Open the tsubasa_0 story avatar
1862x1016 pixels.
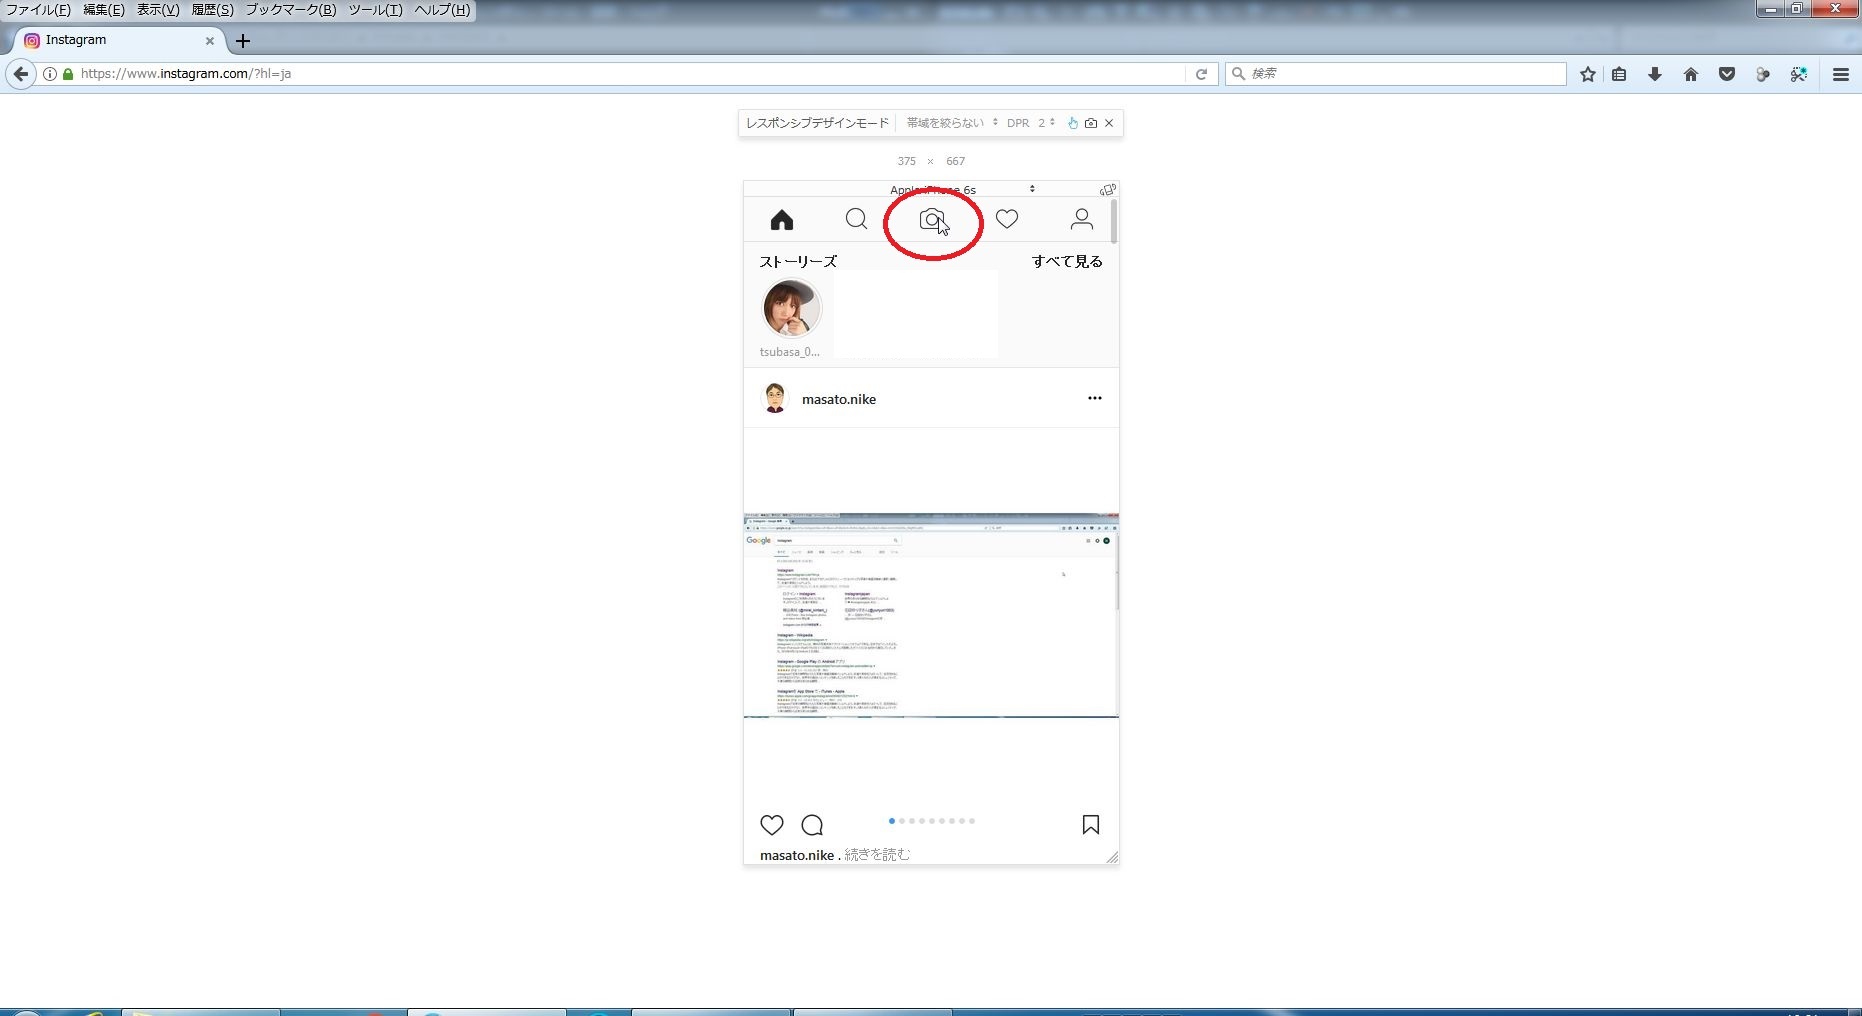pos(792,308)
